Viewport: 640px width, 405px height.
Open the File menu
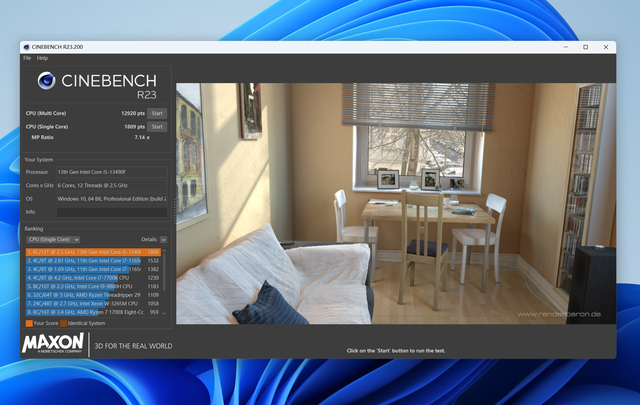click(27, 58)
